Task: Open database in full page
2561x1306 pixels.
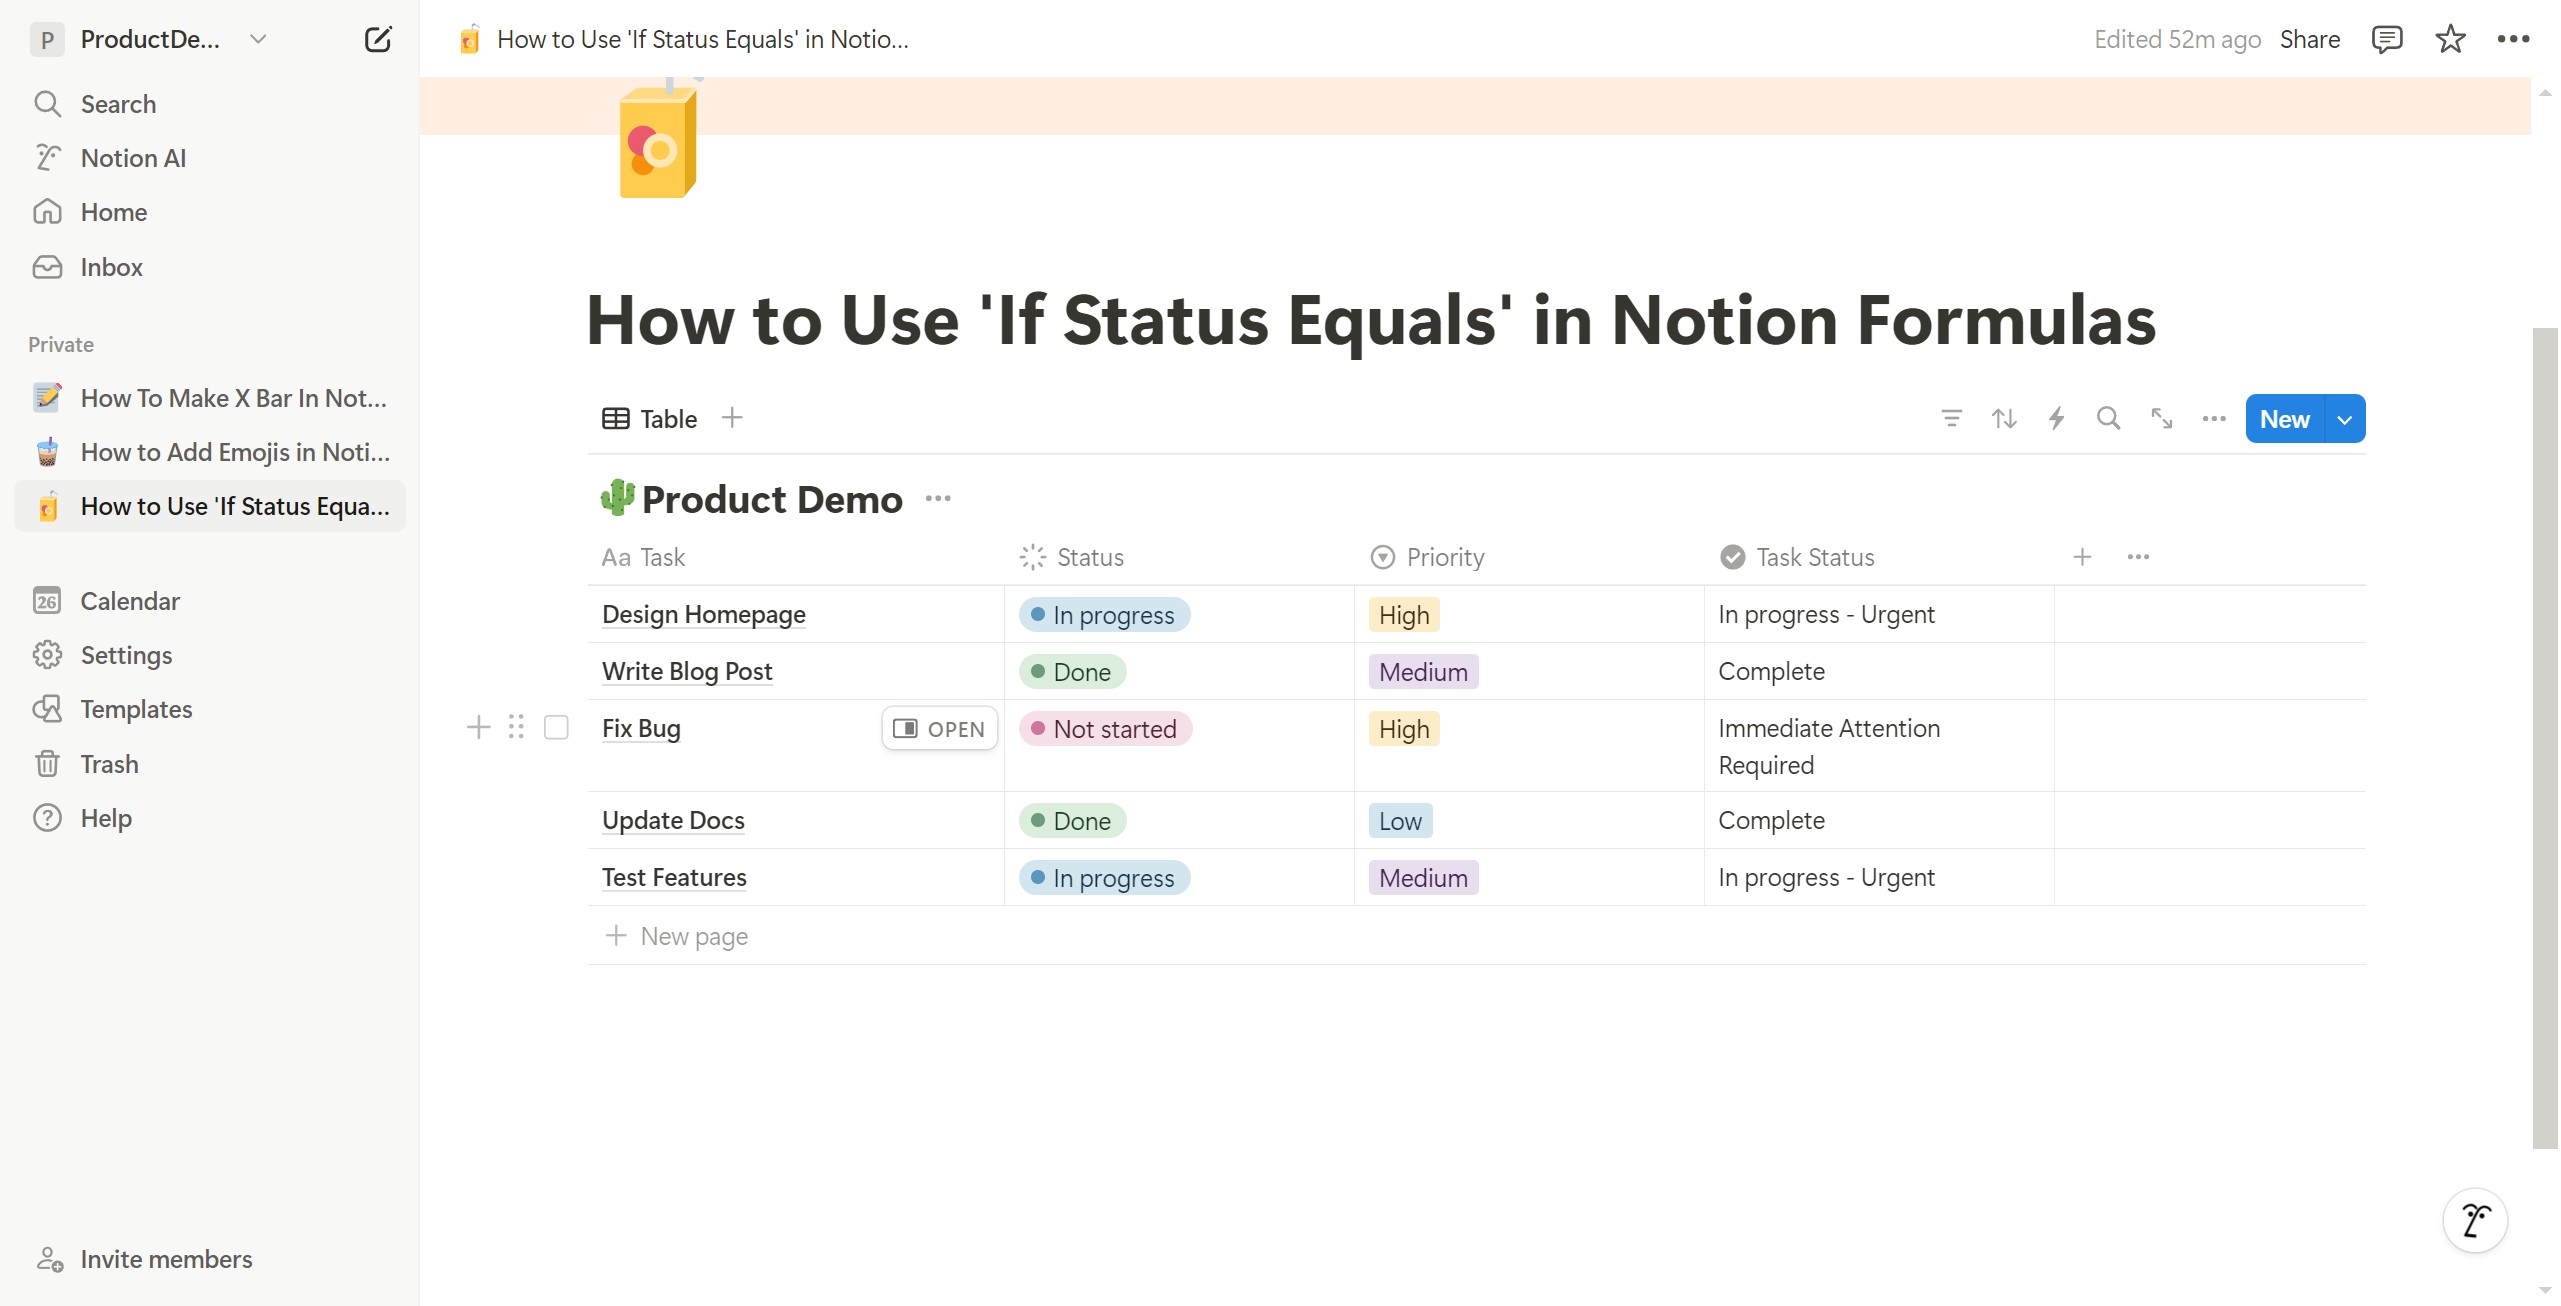Action: (2161, 418)
